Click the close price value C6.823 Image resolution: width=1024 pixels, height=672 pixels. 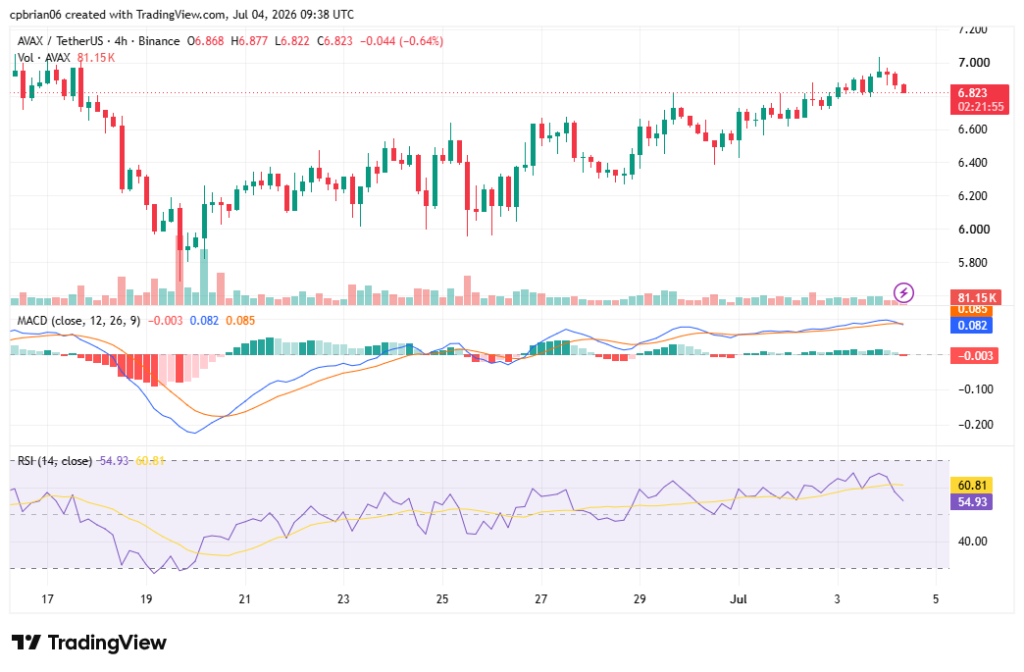(x=334, y=41)
